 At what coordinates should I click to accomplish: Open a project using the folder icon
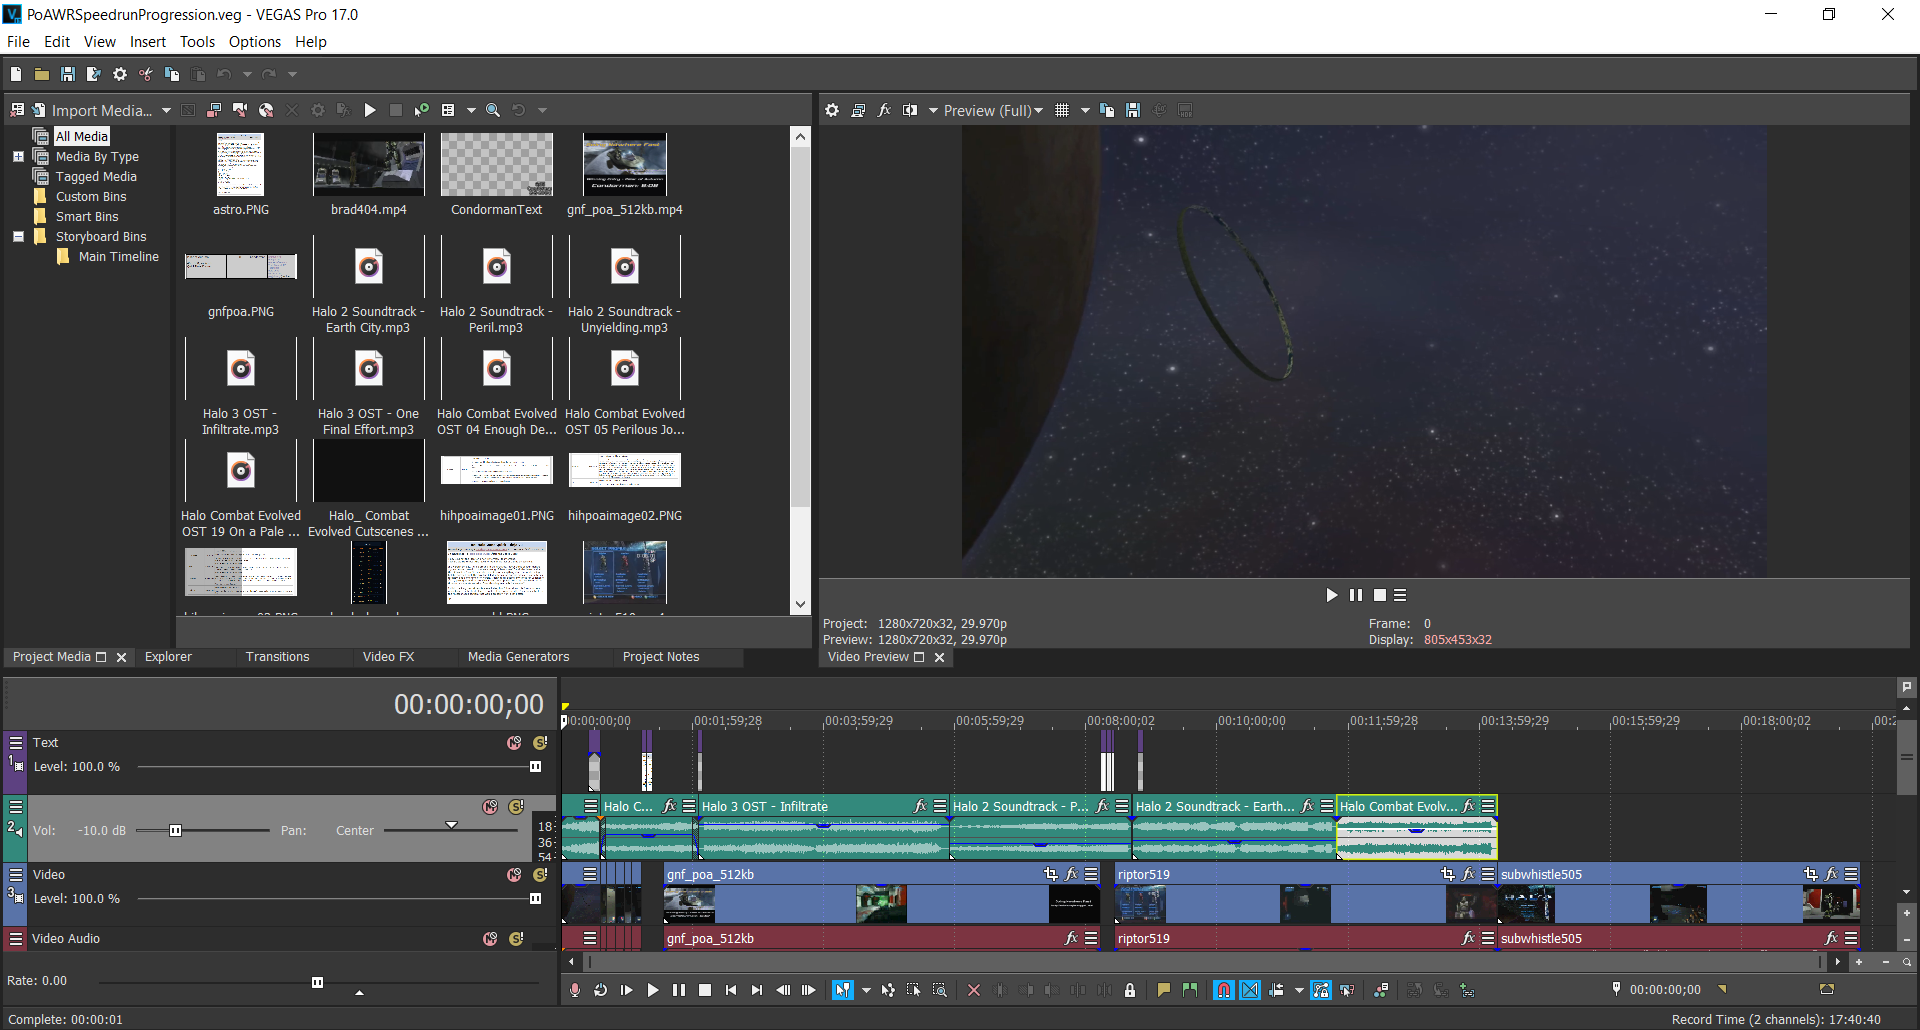(x=42, y=74)
